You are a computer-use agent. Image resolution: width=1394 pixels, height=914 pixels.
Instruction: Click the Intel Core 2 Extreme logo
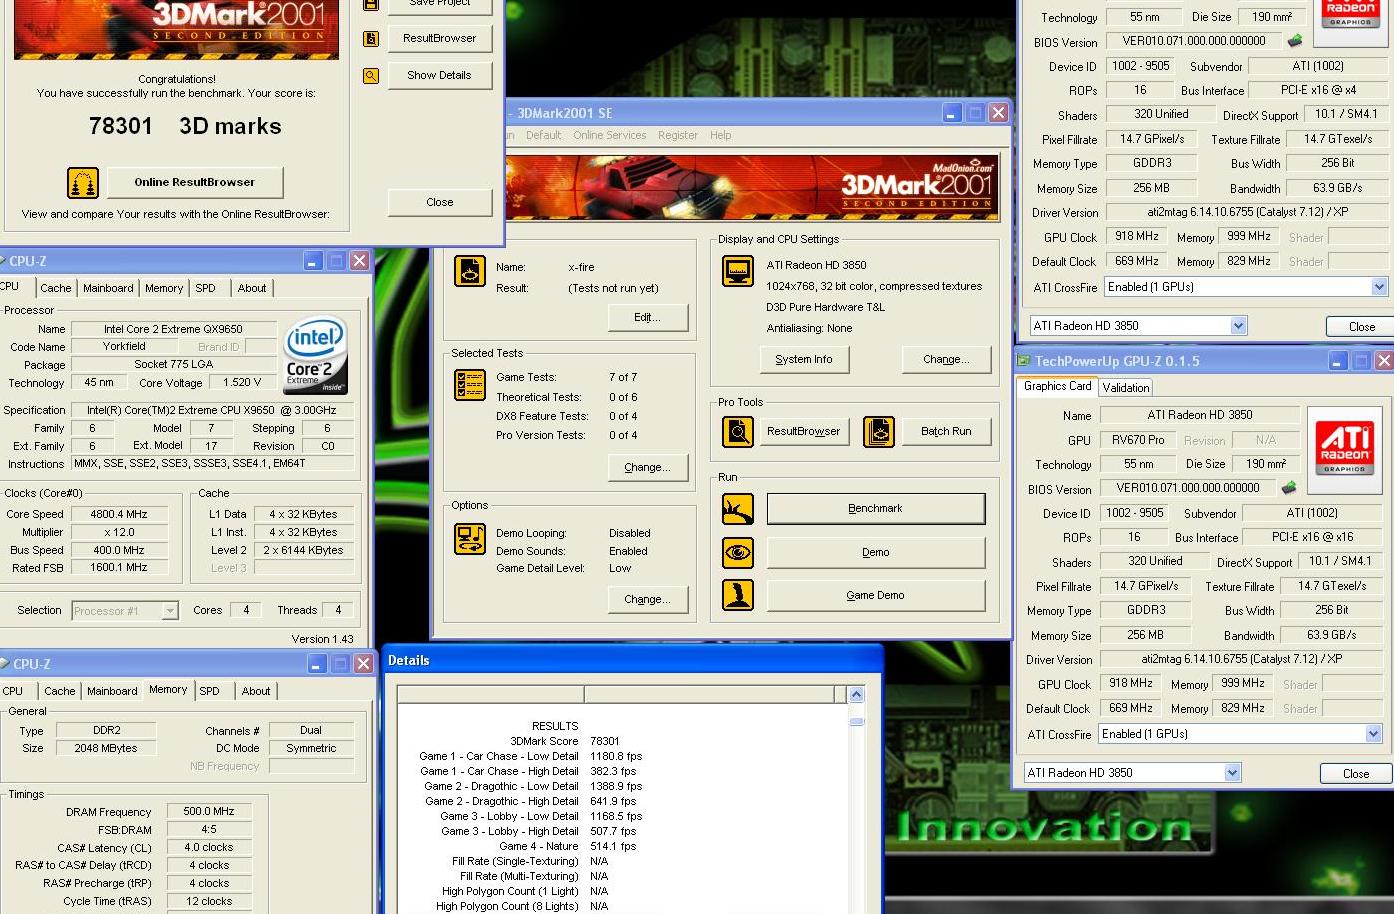click(316, 354)
